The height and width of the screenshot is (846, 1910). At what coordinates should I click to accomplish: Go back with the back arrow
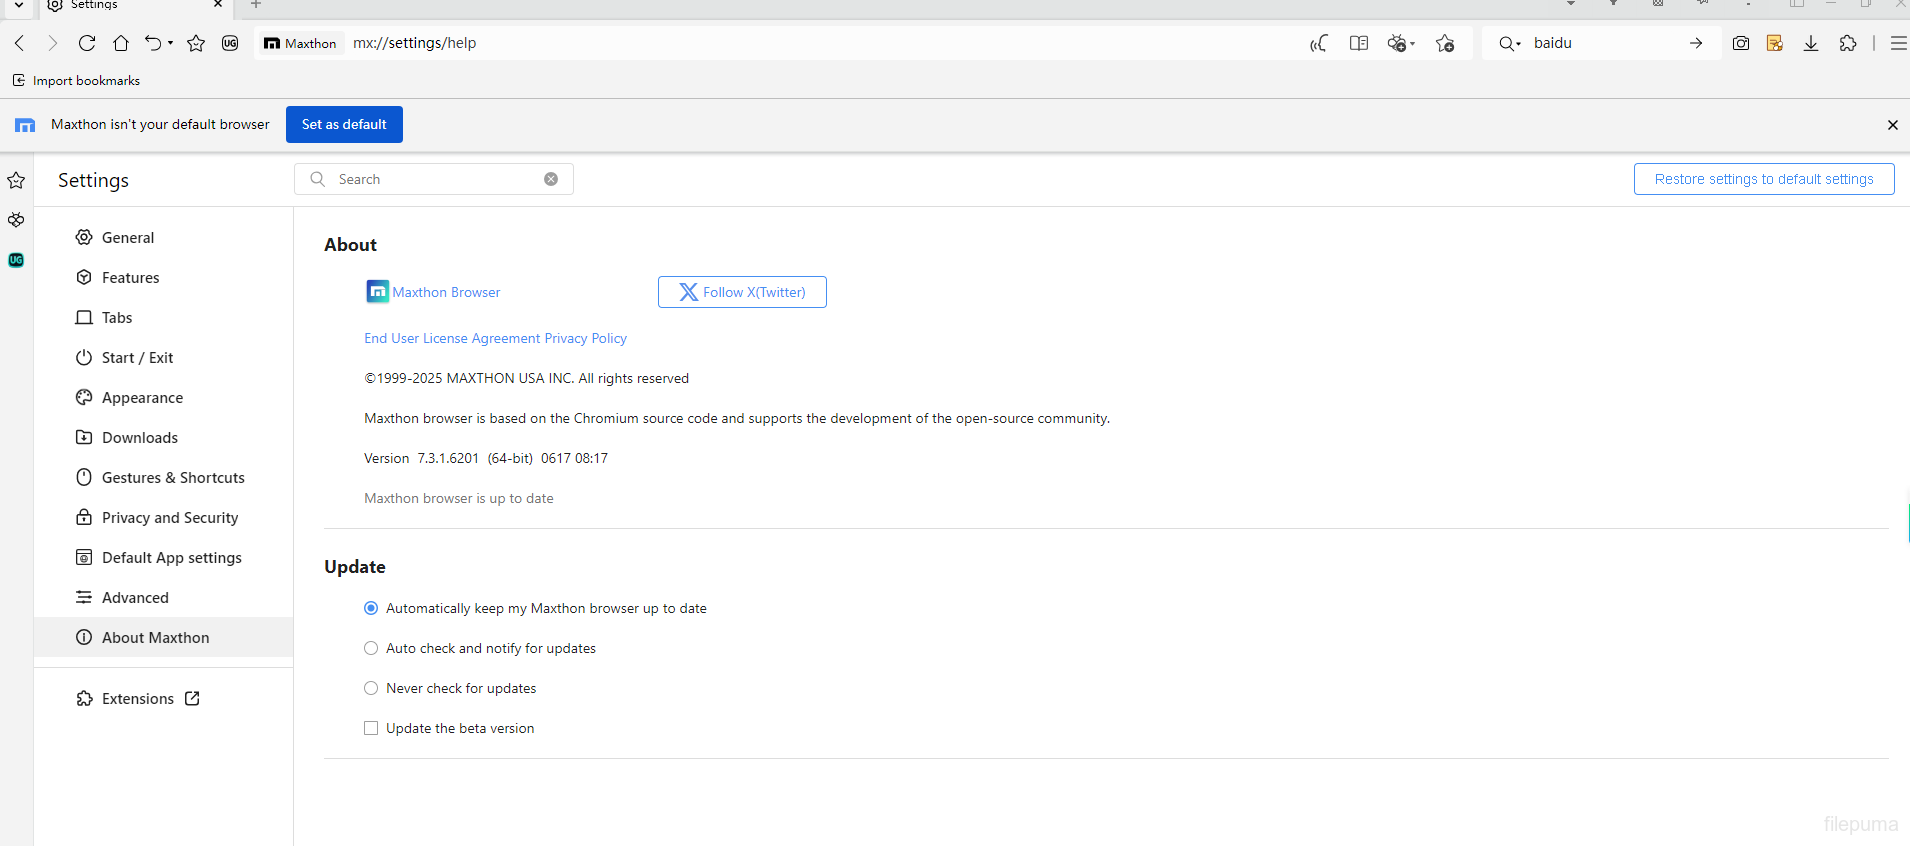20,43
